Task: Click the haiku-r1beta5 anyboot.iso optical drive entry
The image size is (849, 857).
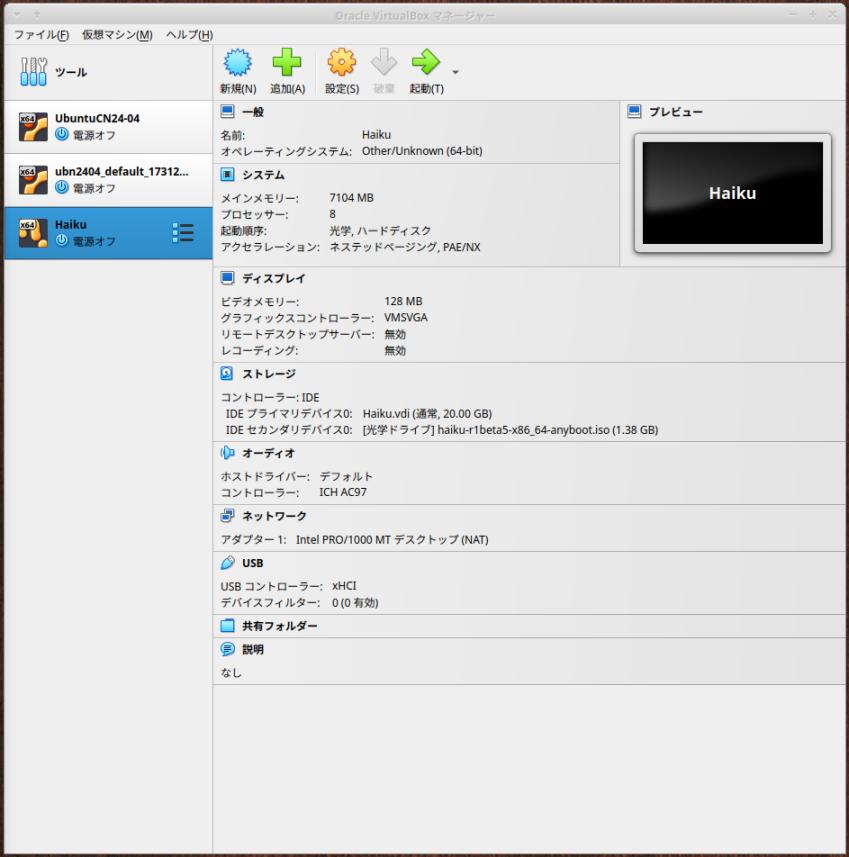Action: [510, 430]
